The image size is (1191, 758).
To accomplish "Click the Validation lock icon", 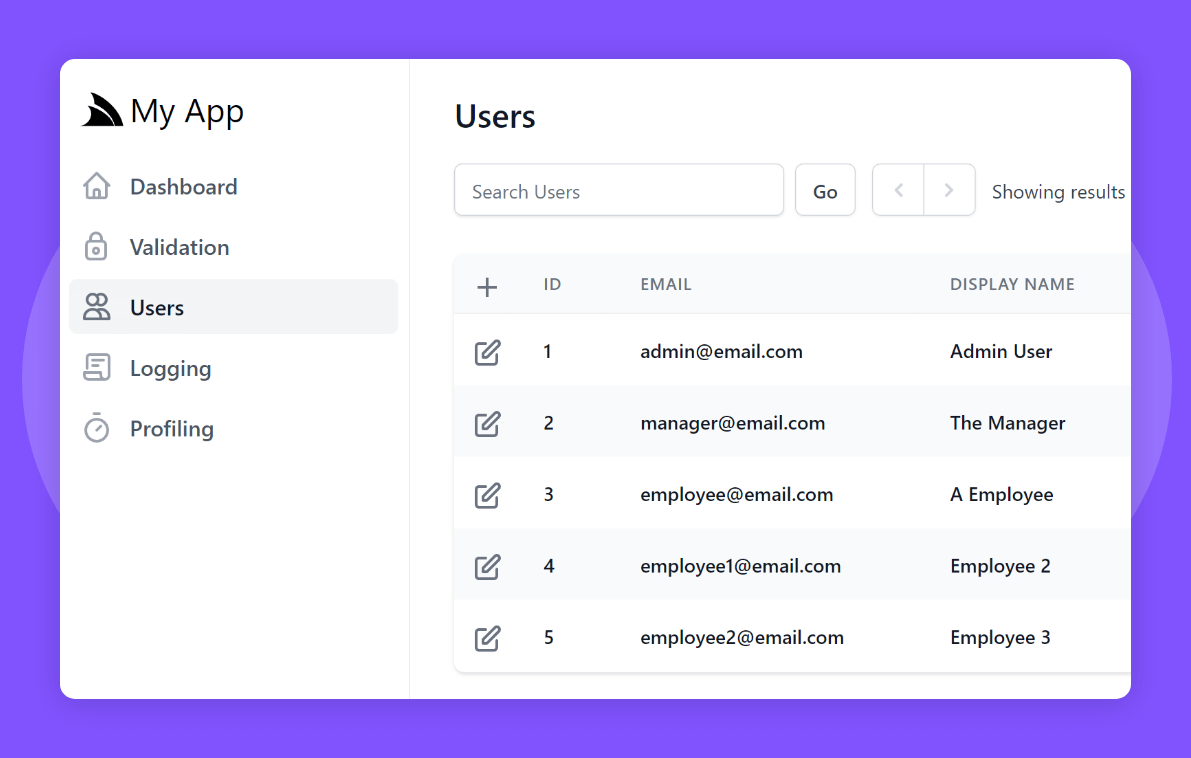I will [x=97, y=247].
